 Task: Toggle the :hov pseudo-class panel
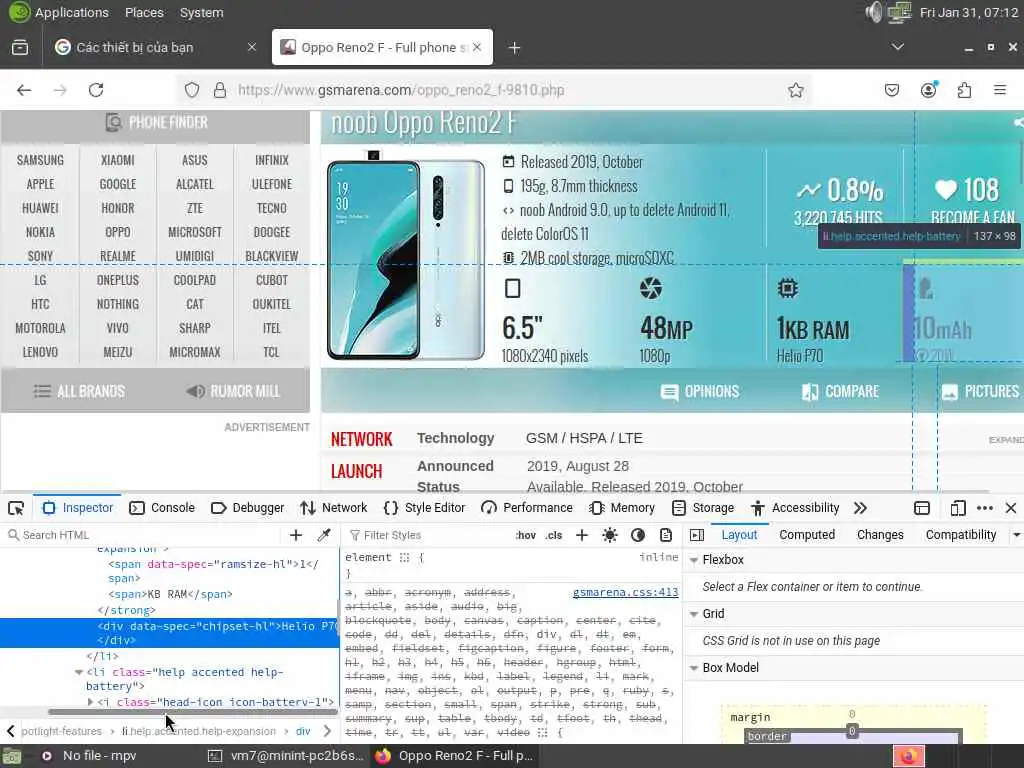pos(526,535)
